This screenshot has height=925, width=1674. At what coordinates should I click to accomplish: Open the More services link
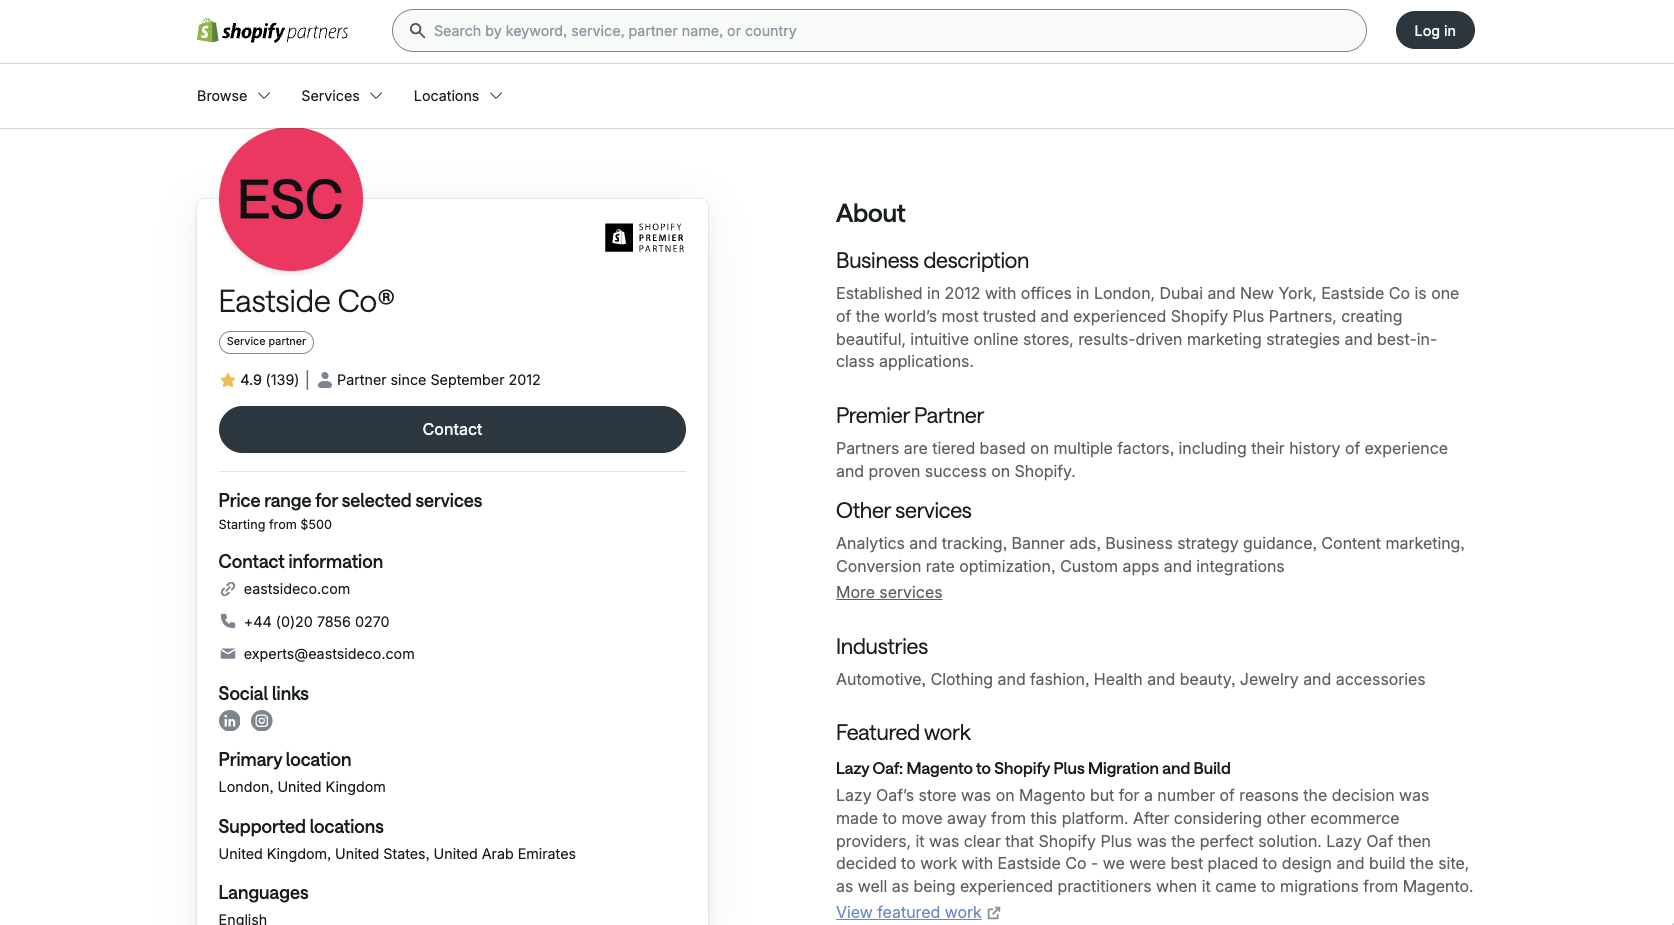point(889,592)
